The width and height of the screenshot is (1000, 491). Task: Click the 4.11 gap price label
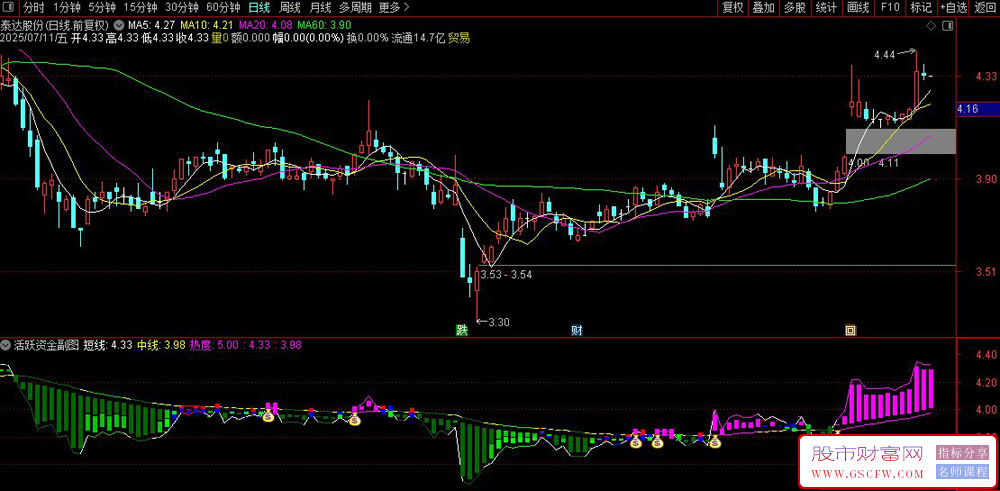tap(889, 163)
